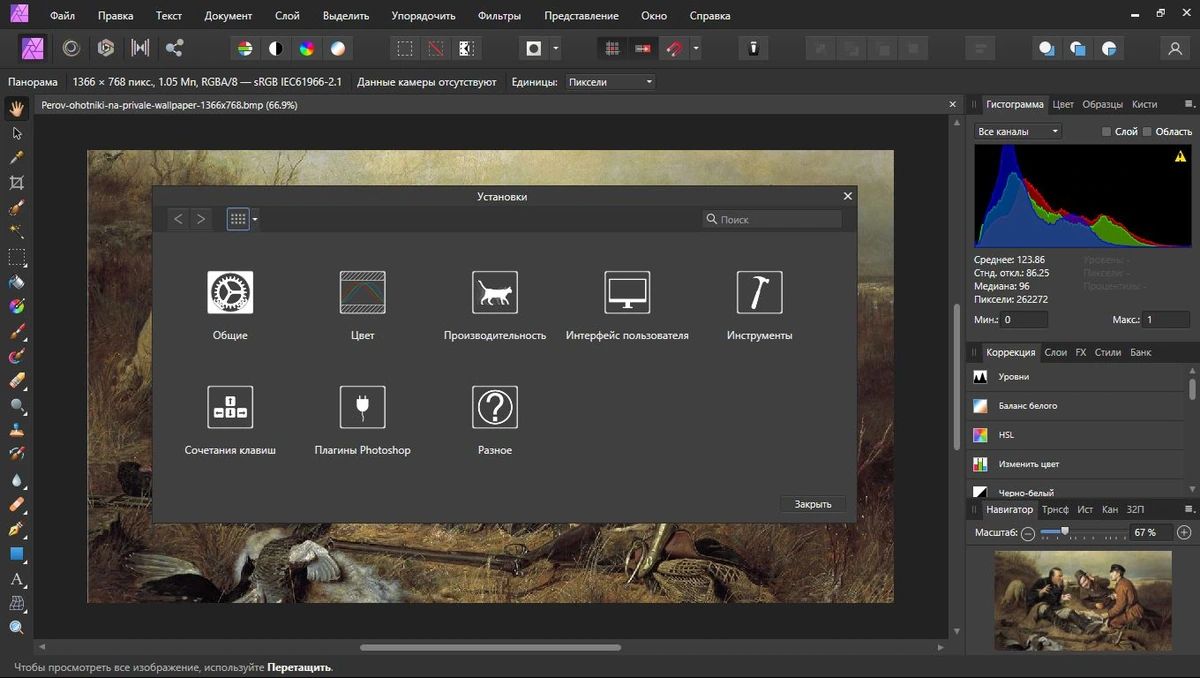1200x678 pixels.
Task: Add the Уровни adjustment
Action: point(1079,377)
